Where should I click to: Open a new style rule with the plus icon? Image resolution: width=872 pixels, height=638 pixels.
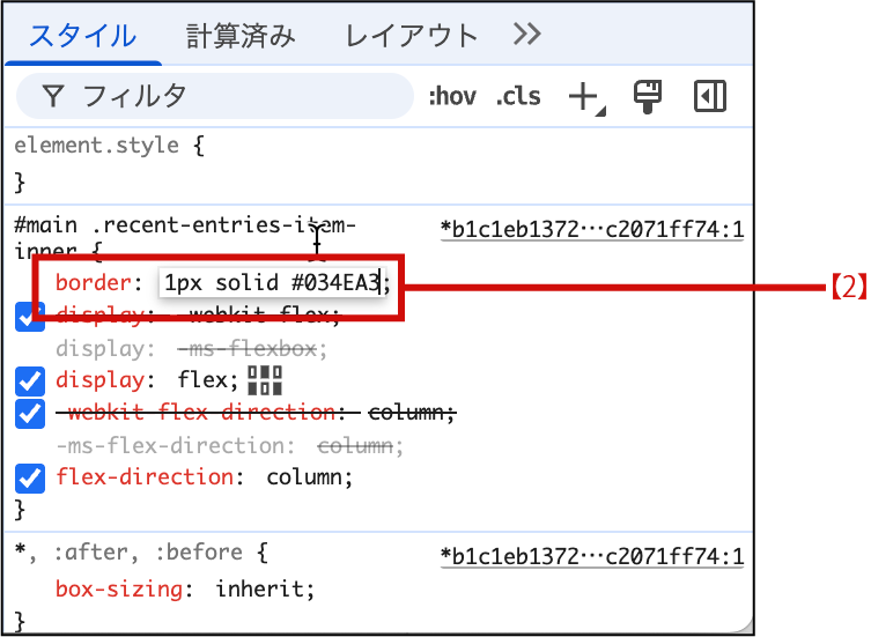[x=585, y=96]
